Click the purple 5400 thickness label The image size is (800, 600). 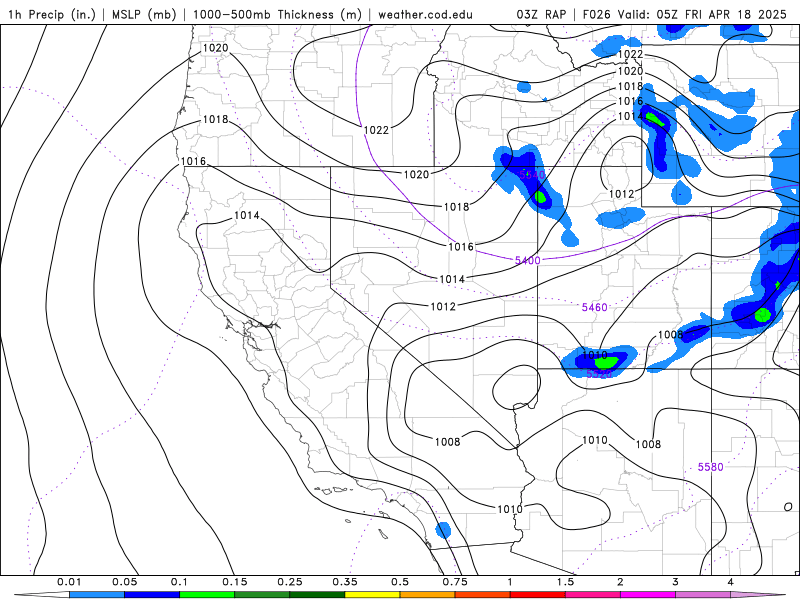point(528,261)
